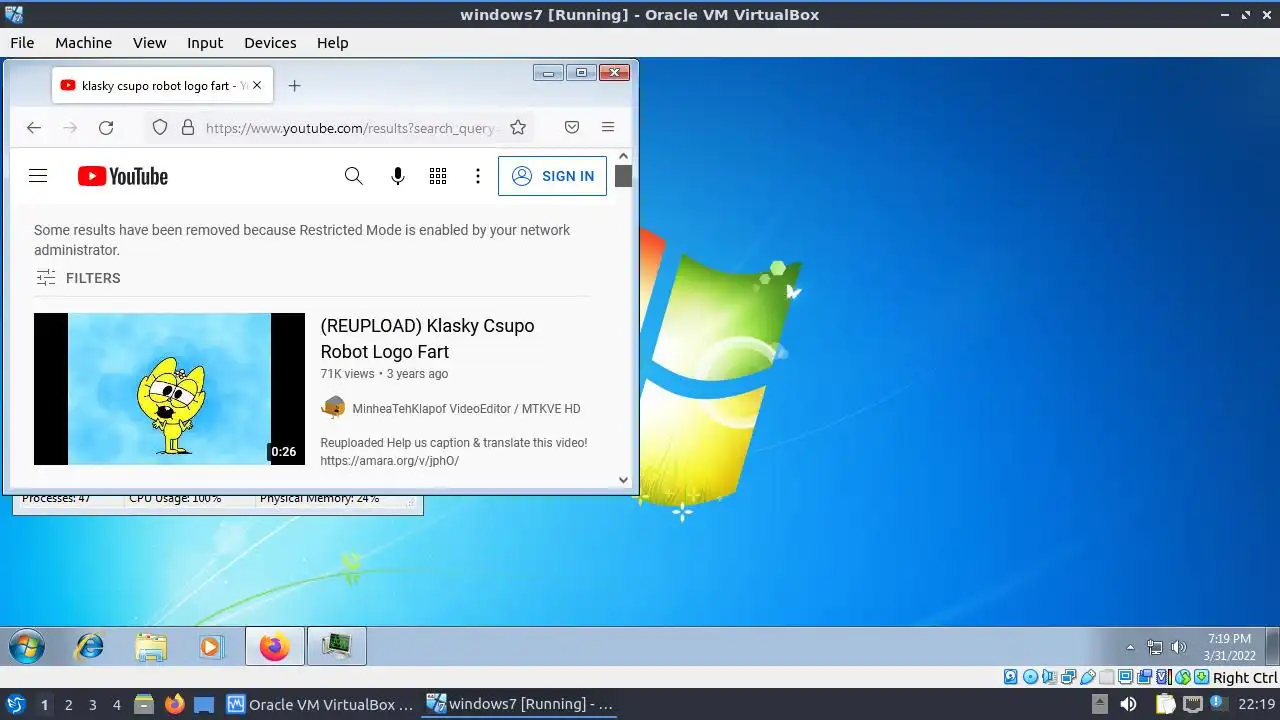
Task: Open the Windows volume tray icon
Action: tap(1179, 647)
